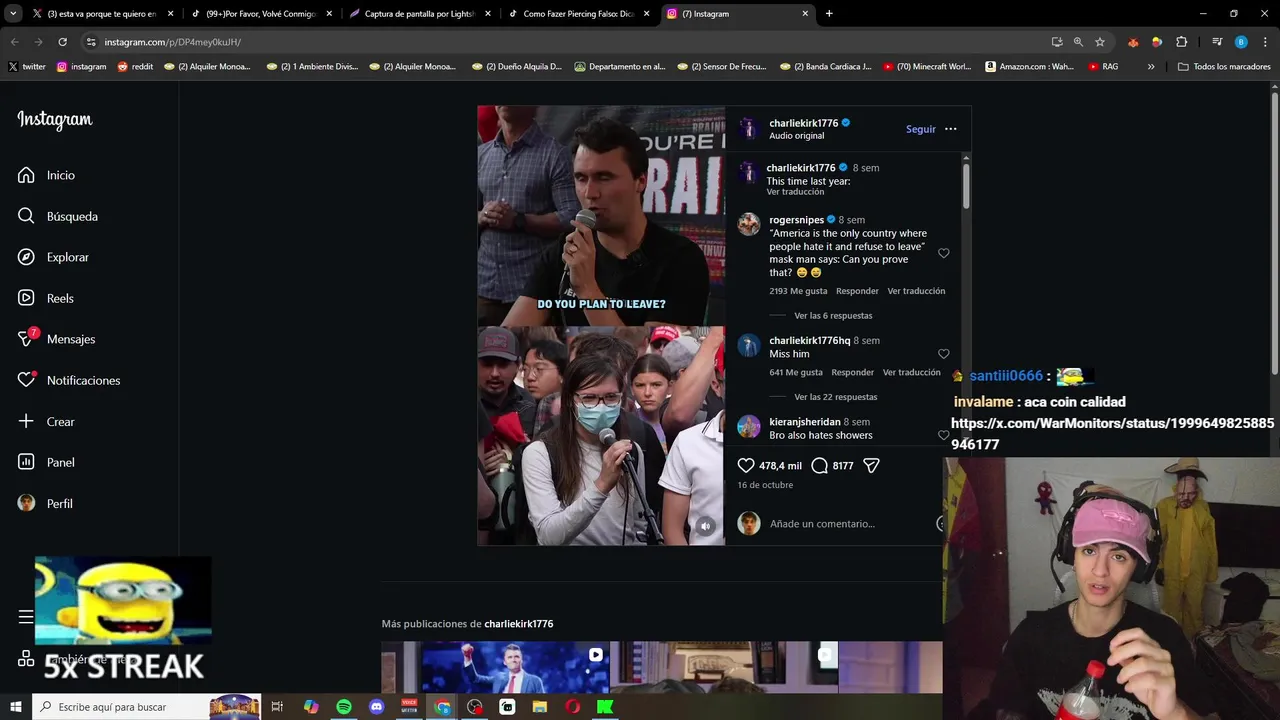Like rogersnipes comment
1280x720 pixels.
click(943, 253)
